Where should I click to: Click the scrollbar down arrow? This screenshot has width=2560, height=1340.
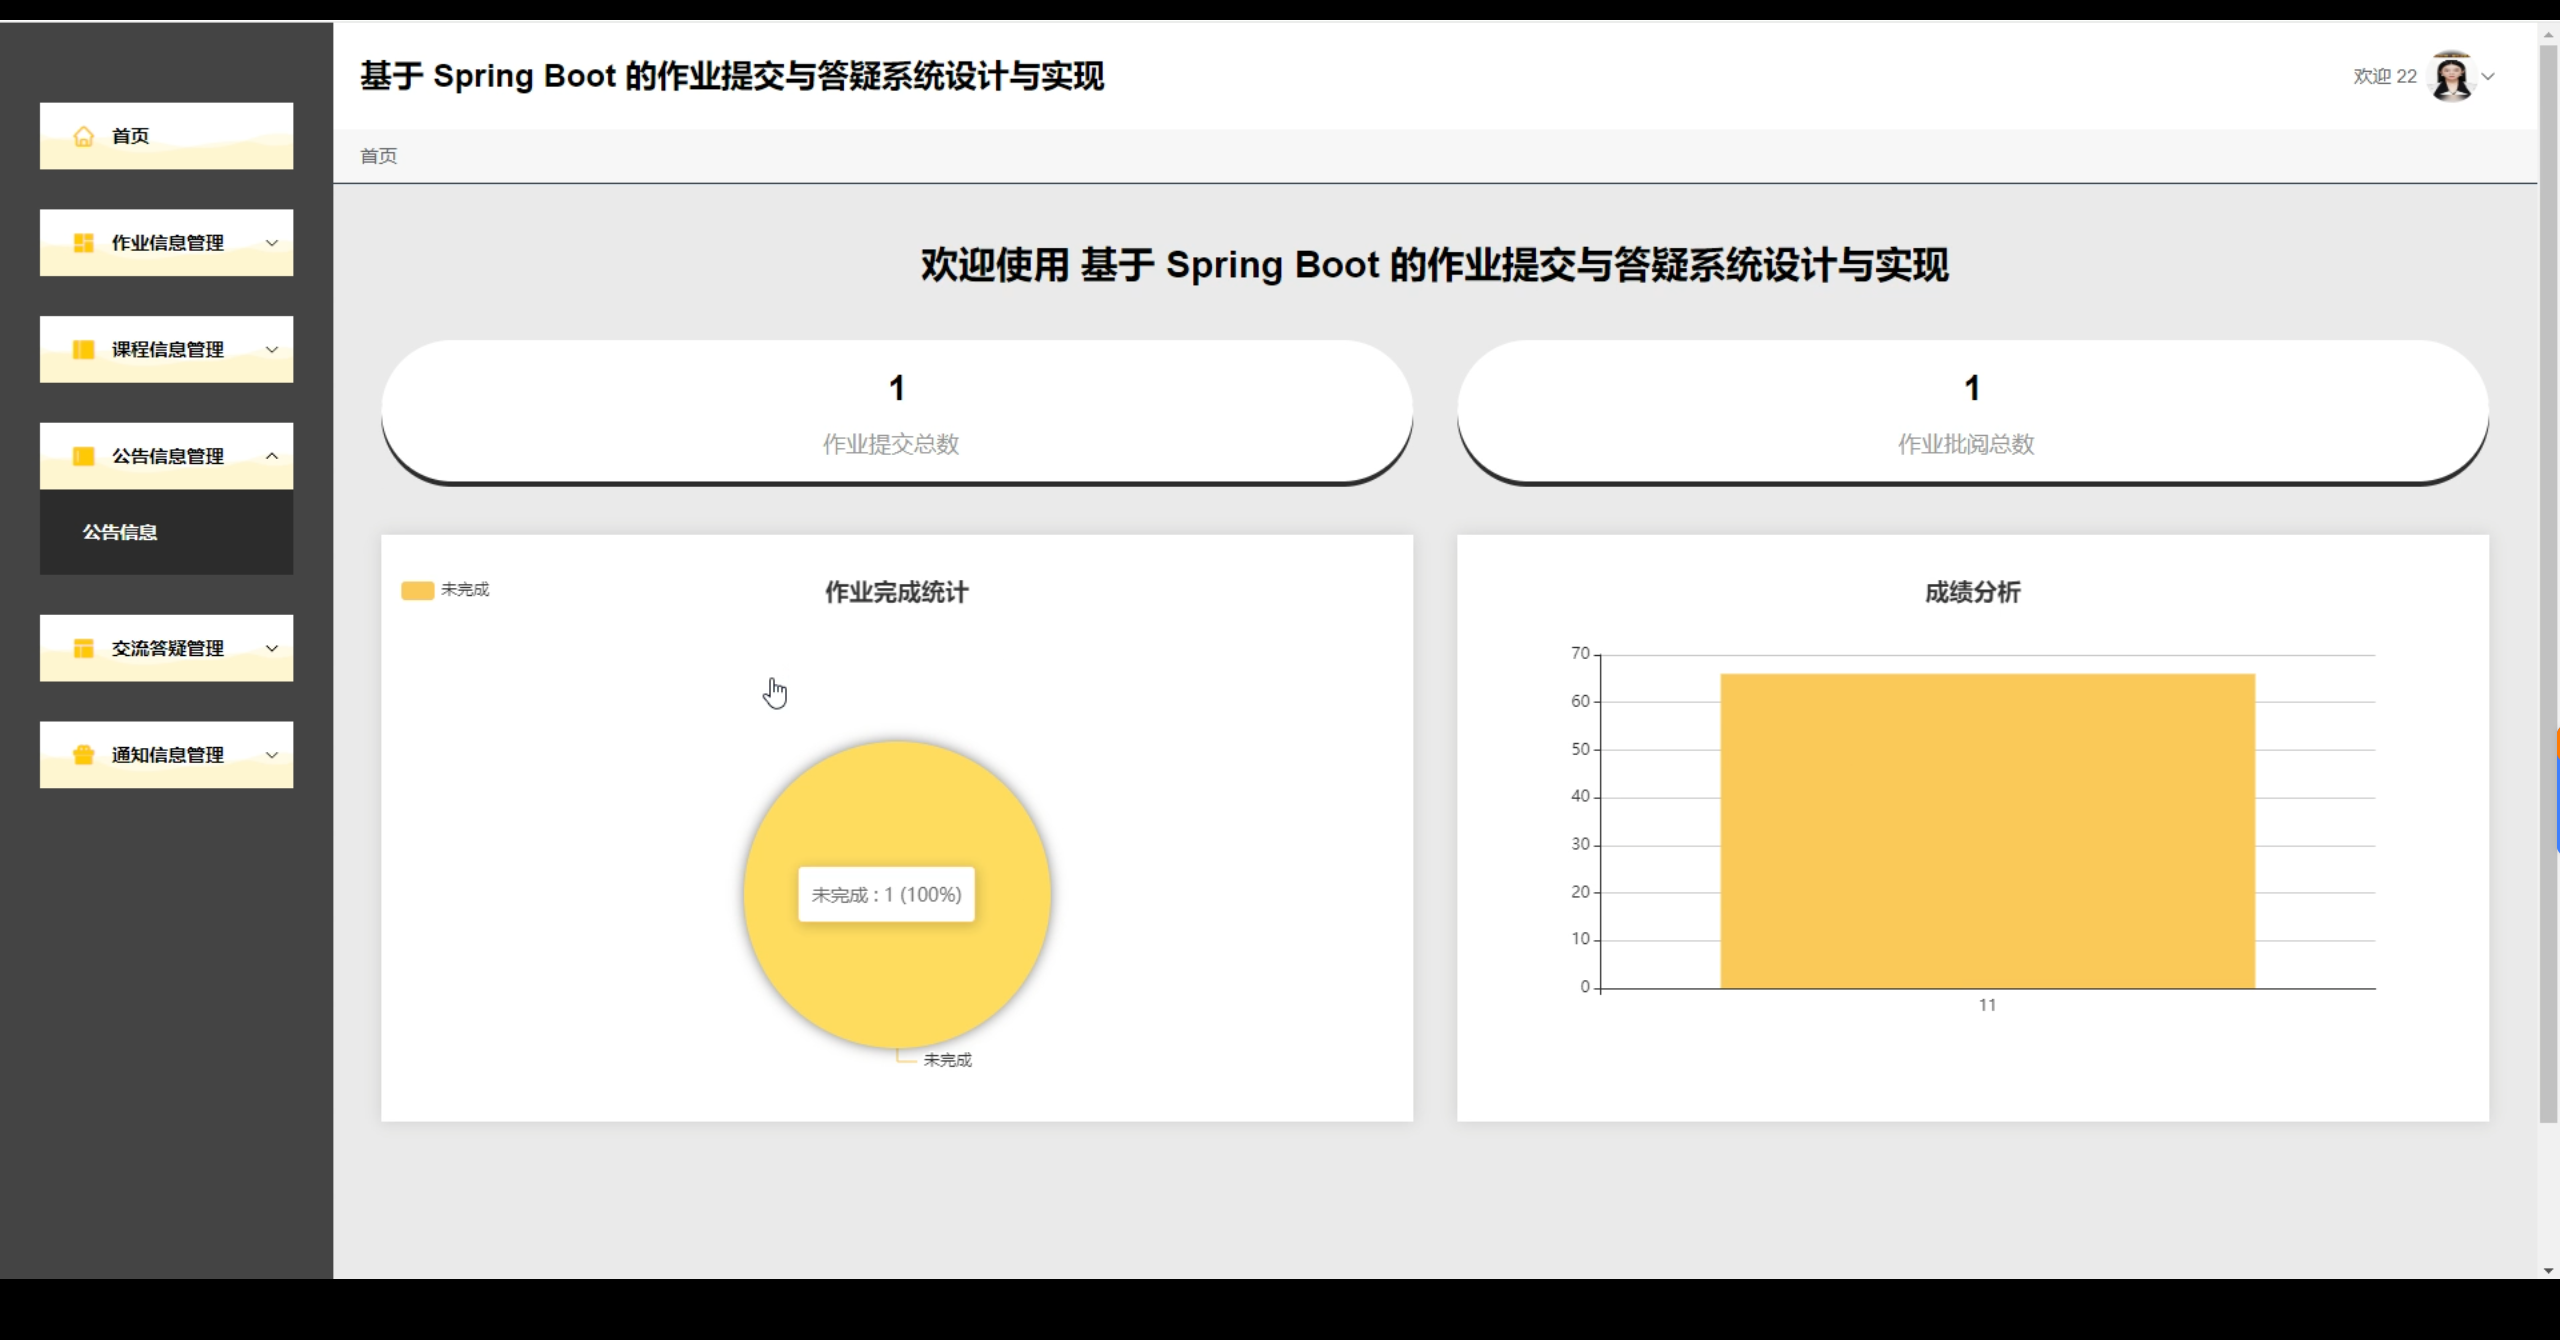point(2548,1270)
